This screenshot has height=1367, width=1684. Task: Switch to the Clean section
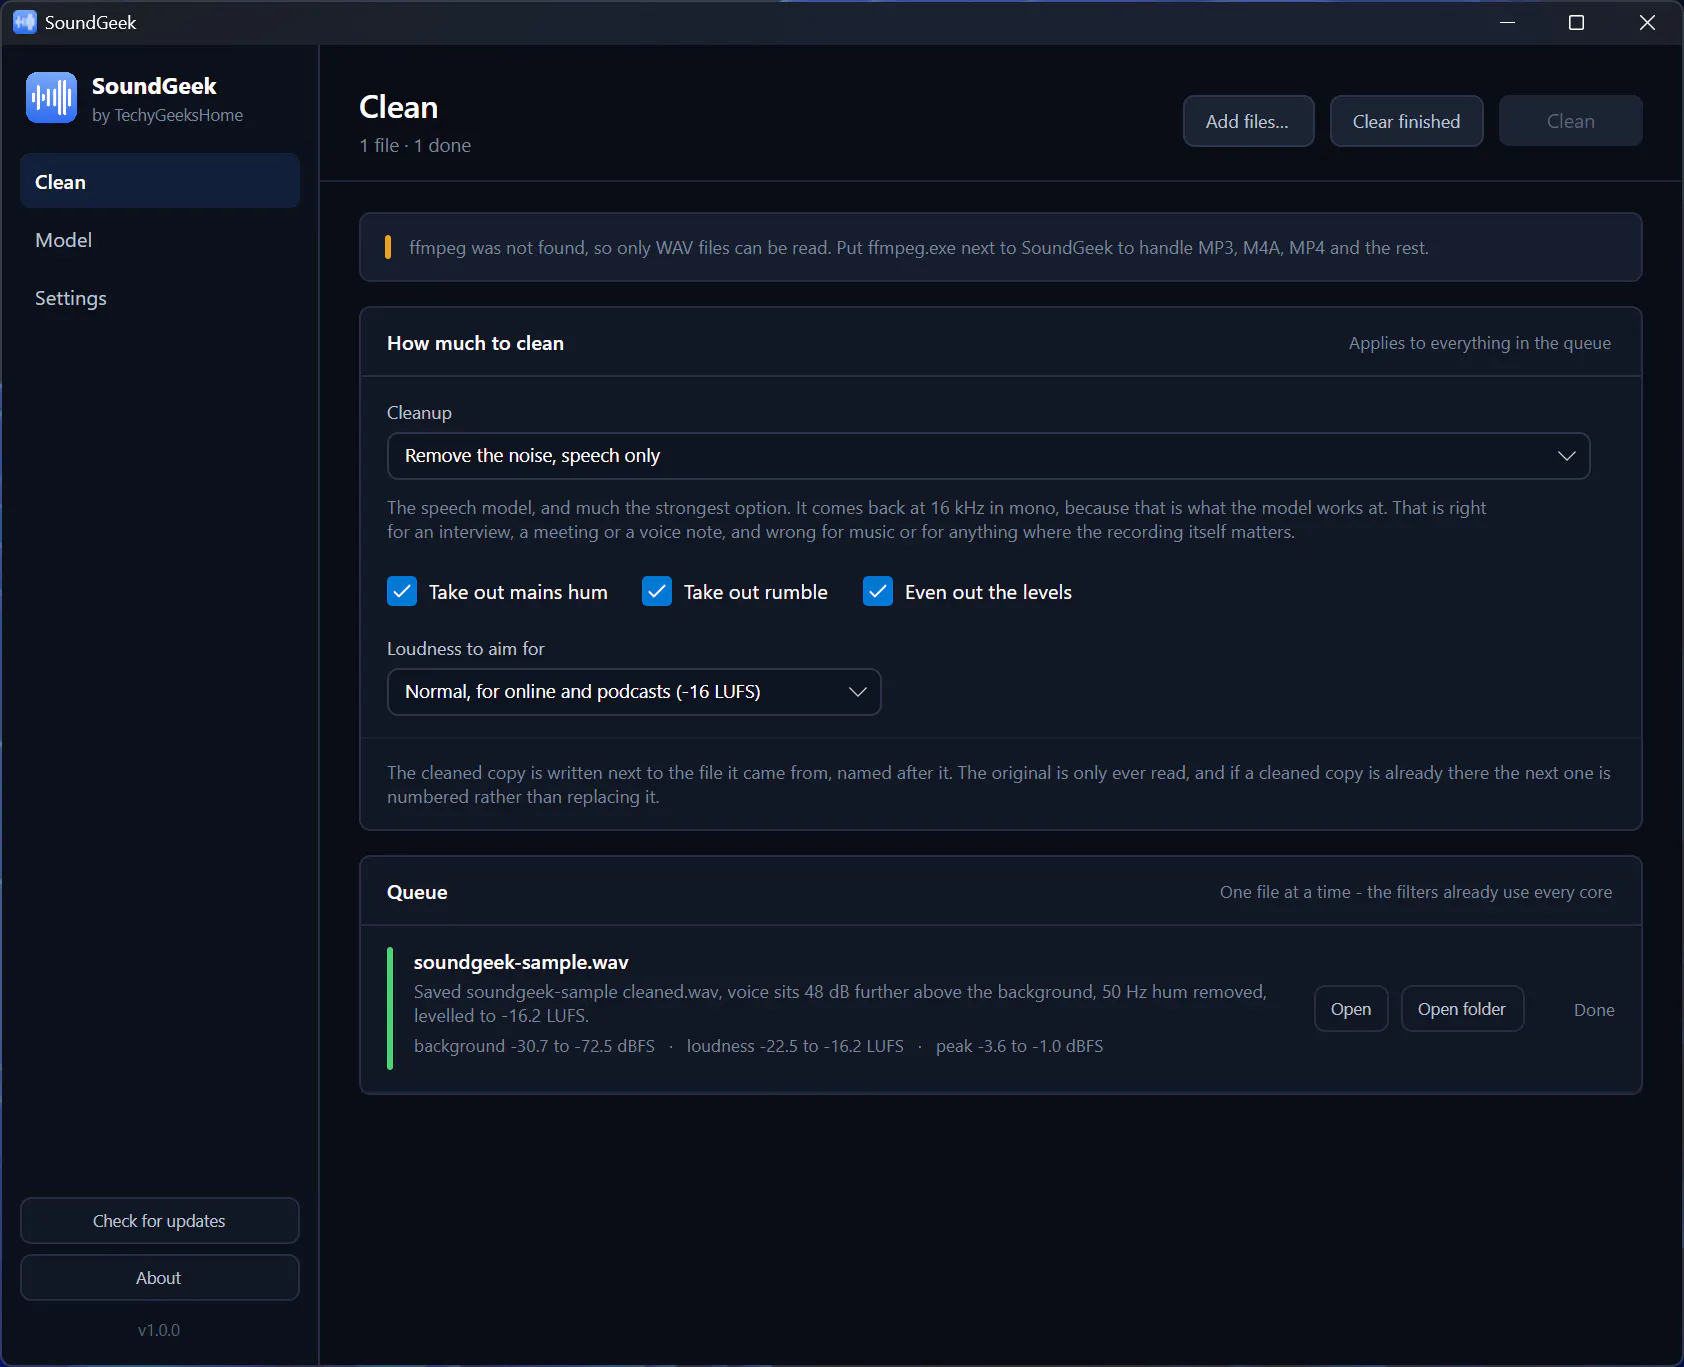click(160, 181)
